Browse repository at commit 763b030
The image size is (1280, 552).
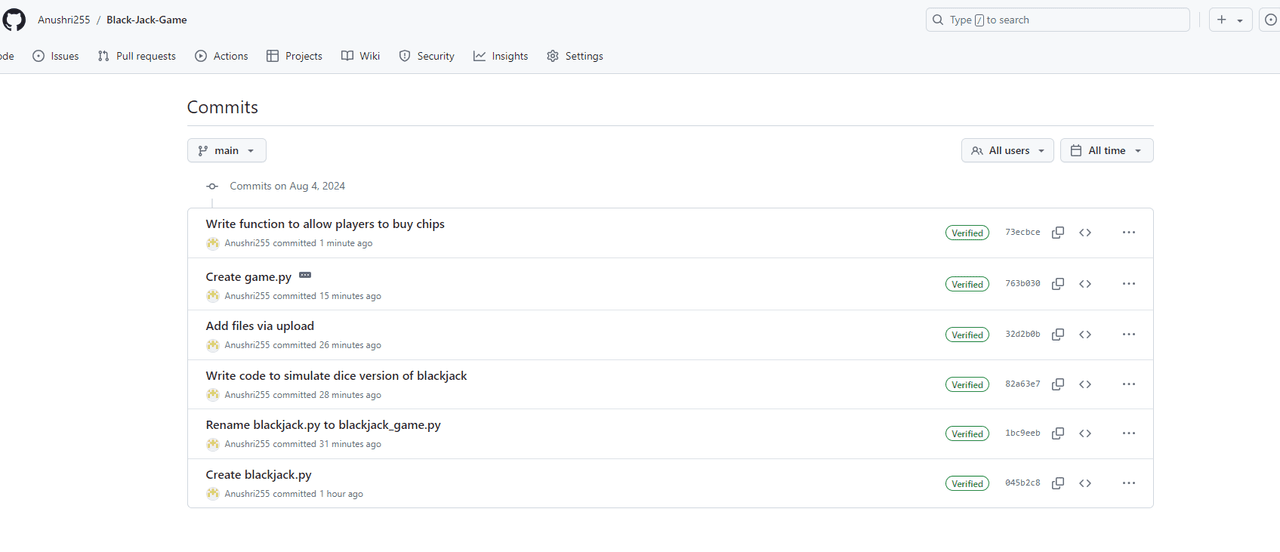(1085, 284)
